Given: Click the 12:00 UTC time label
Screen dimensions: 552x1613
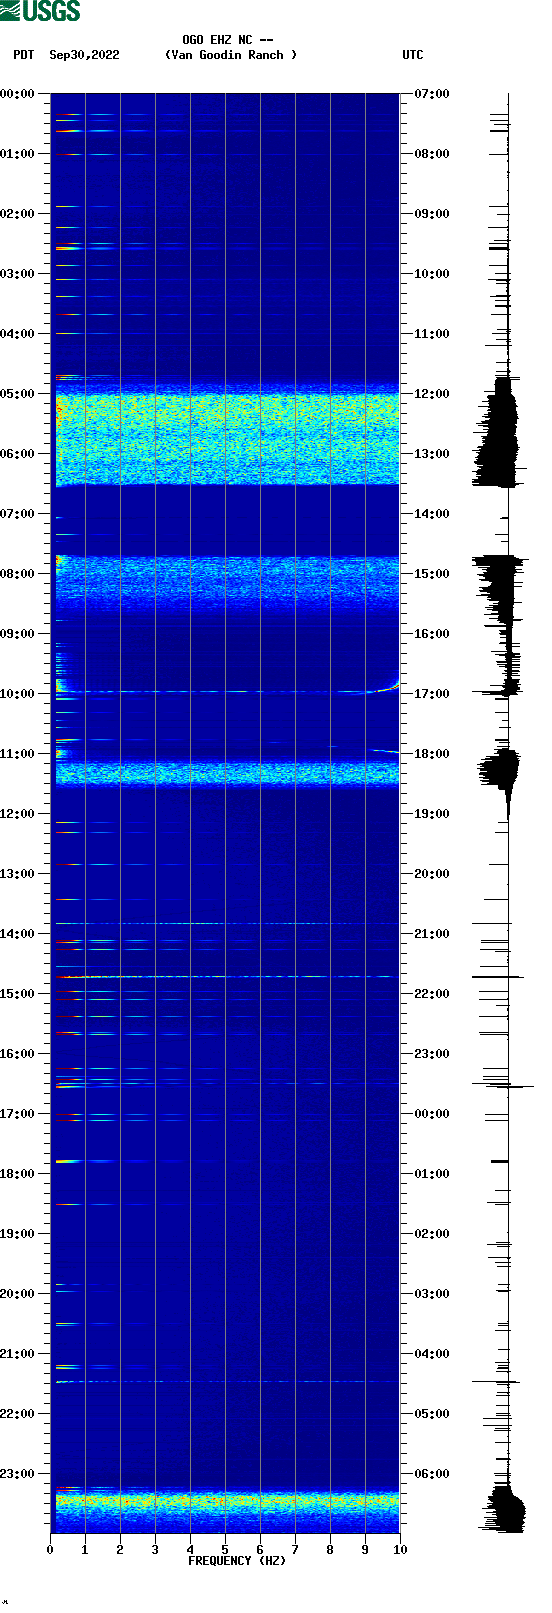Looking at the screenshot, I should pyautogui.click(x=432, y=394).
